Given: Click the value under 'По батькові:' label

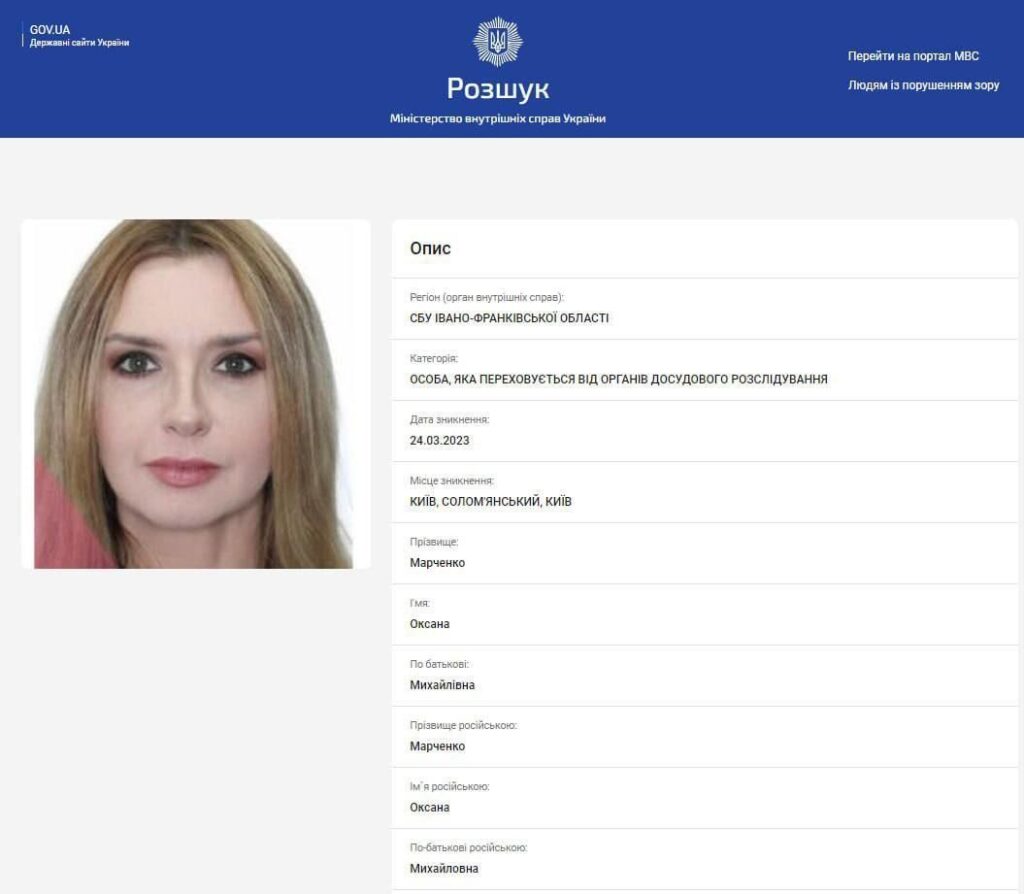Looking at the screenshot, I should 442,685.
